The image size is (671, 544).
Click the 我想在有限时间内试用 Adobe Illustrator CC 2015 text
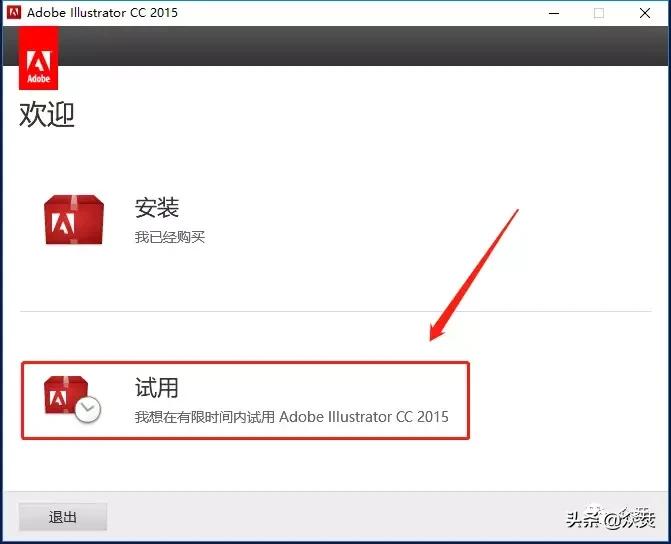[x=291, y=416]
